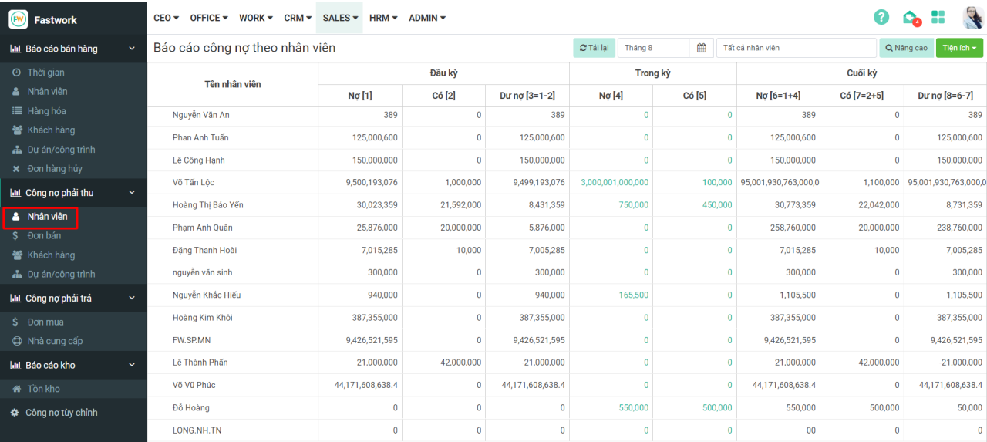Collapse the Công nợ phải thu section

[x=132, y=193]
